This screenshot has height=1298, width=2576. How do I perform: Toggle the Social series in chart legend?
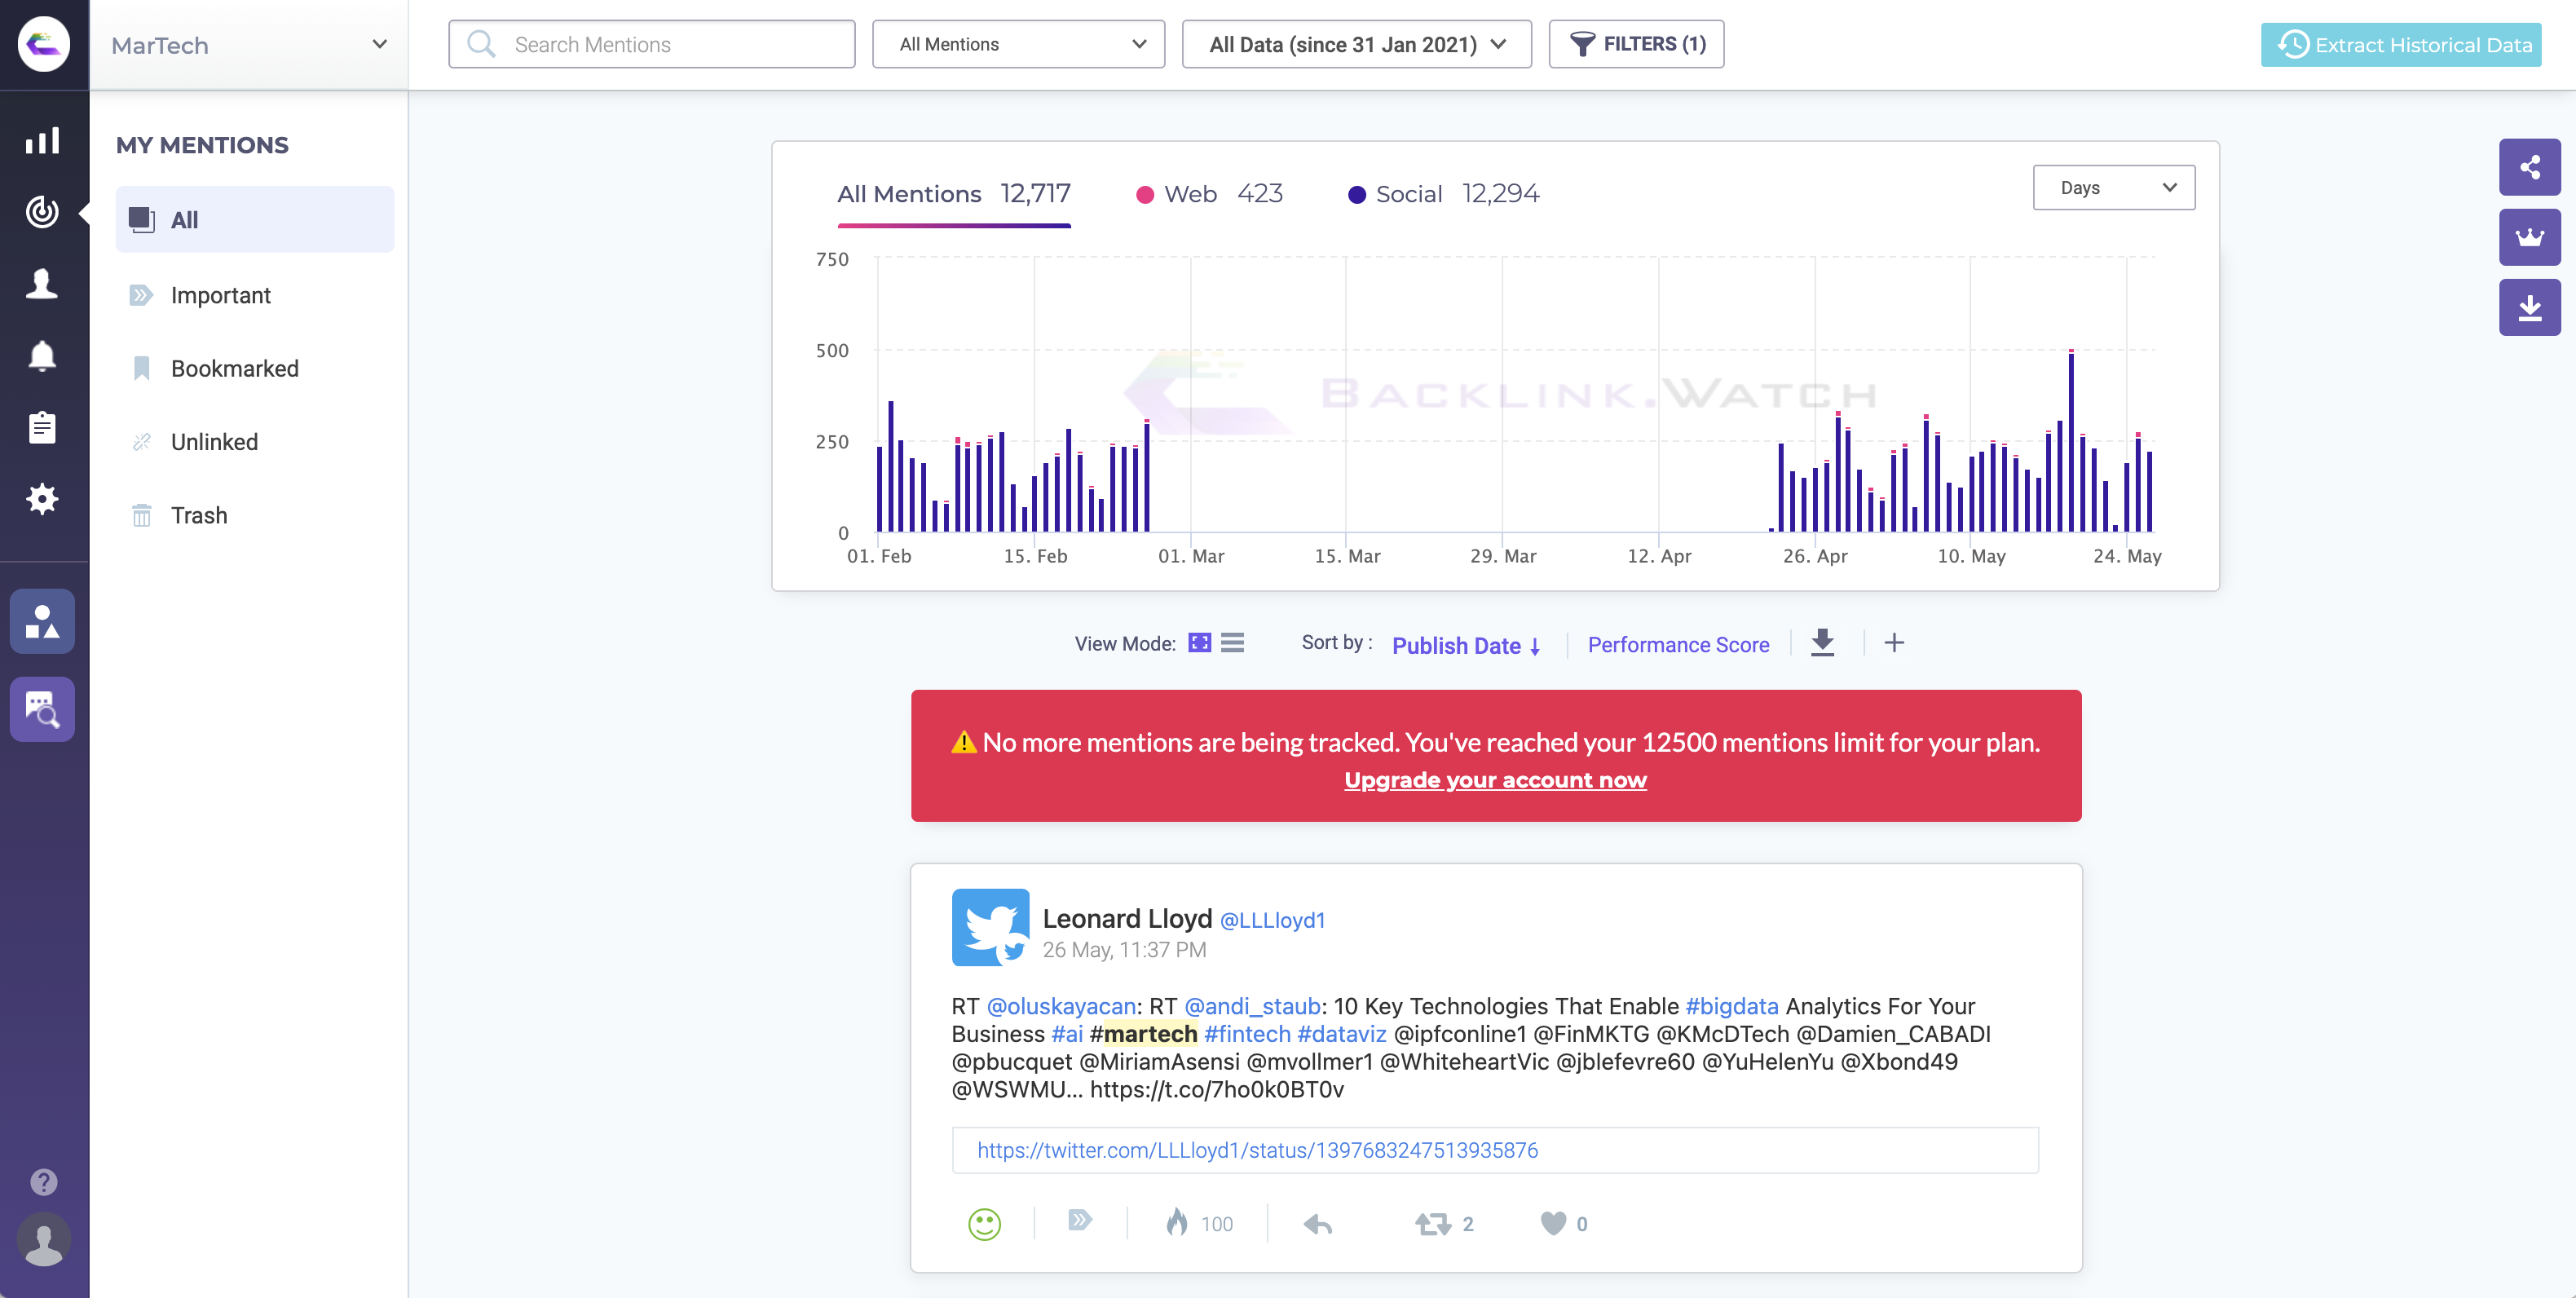[1443, 194]
